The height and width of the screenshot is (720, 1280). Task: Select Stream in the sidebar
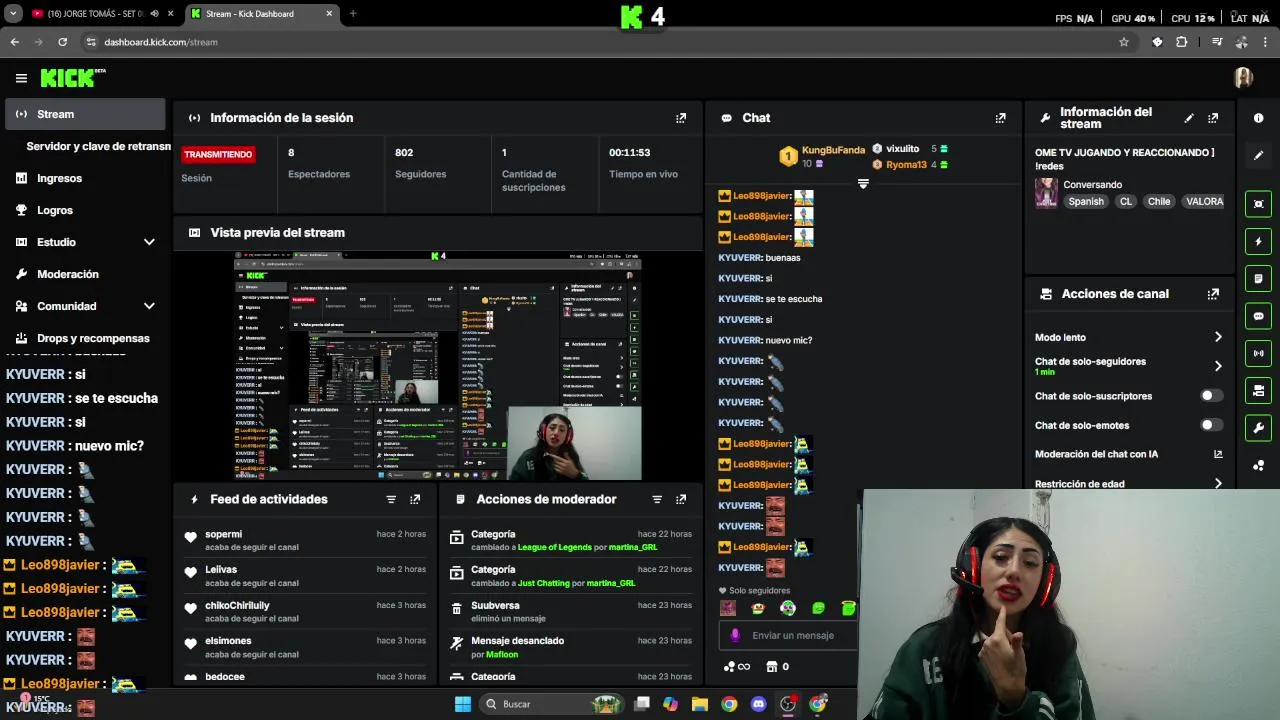tap(85, 114)
